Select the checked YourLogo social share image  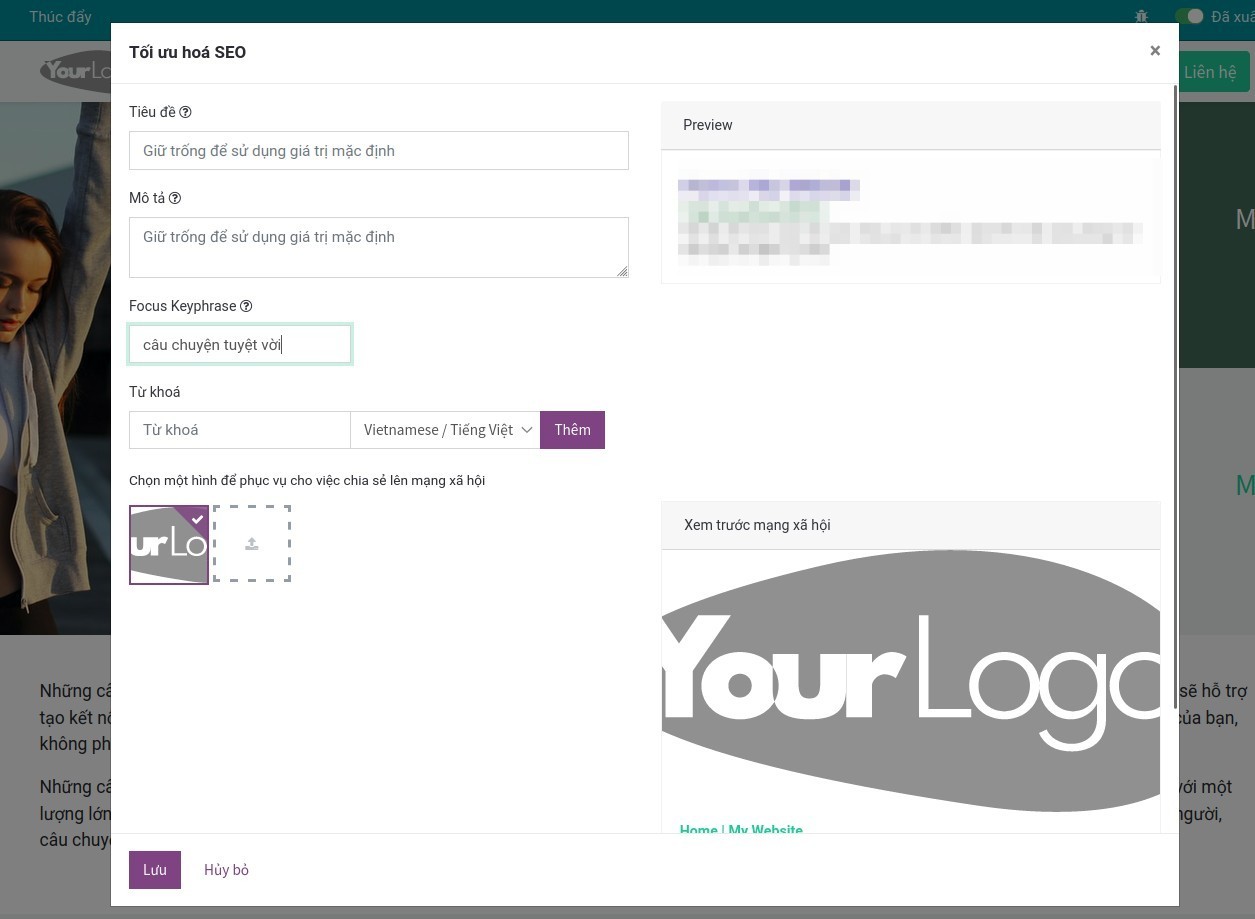169,544
